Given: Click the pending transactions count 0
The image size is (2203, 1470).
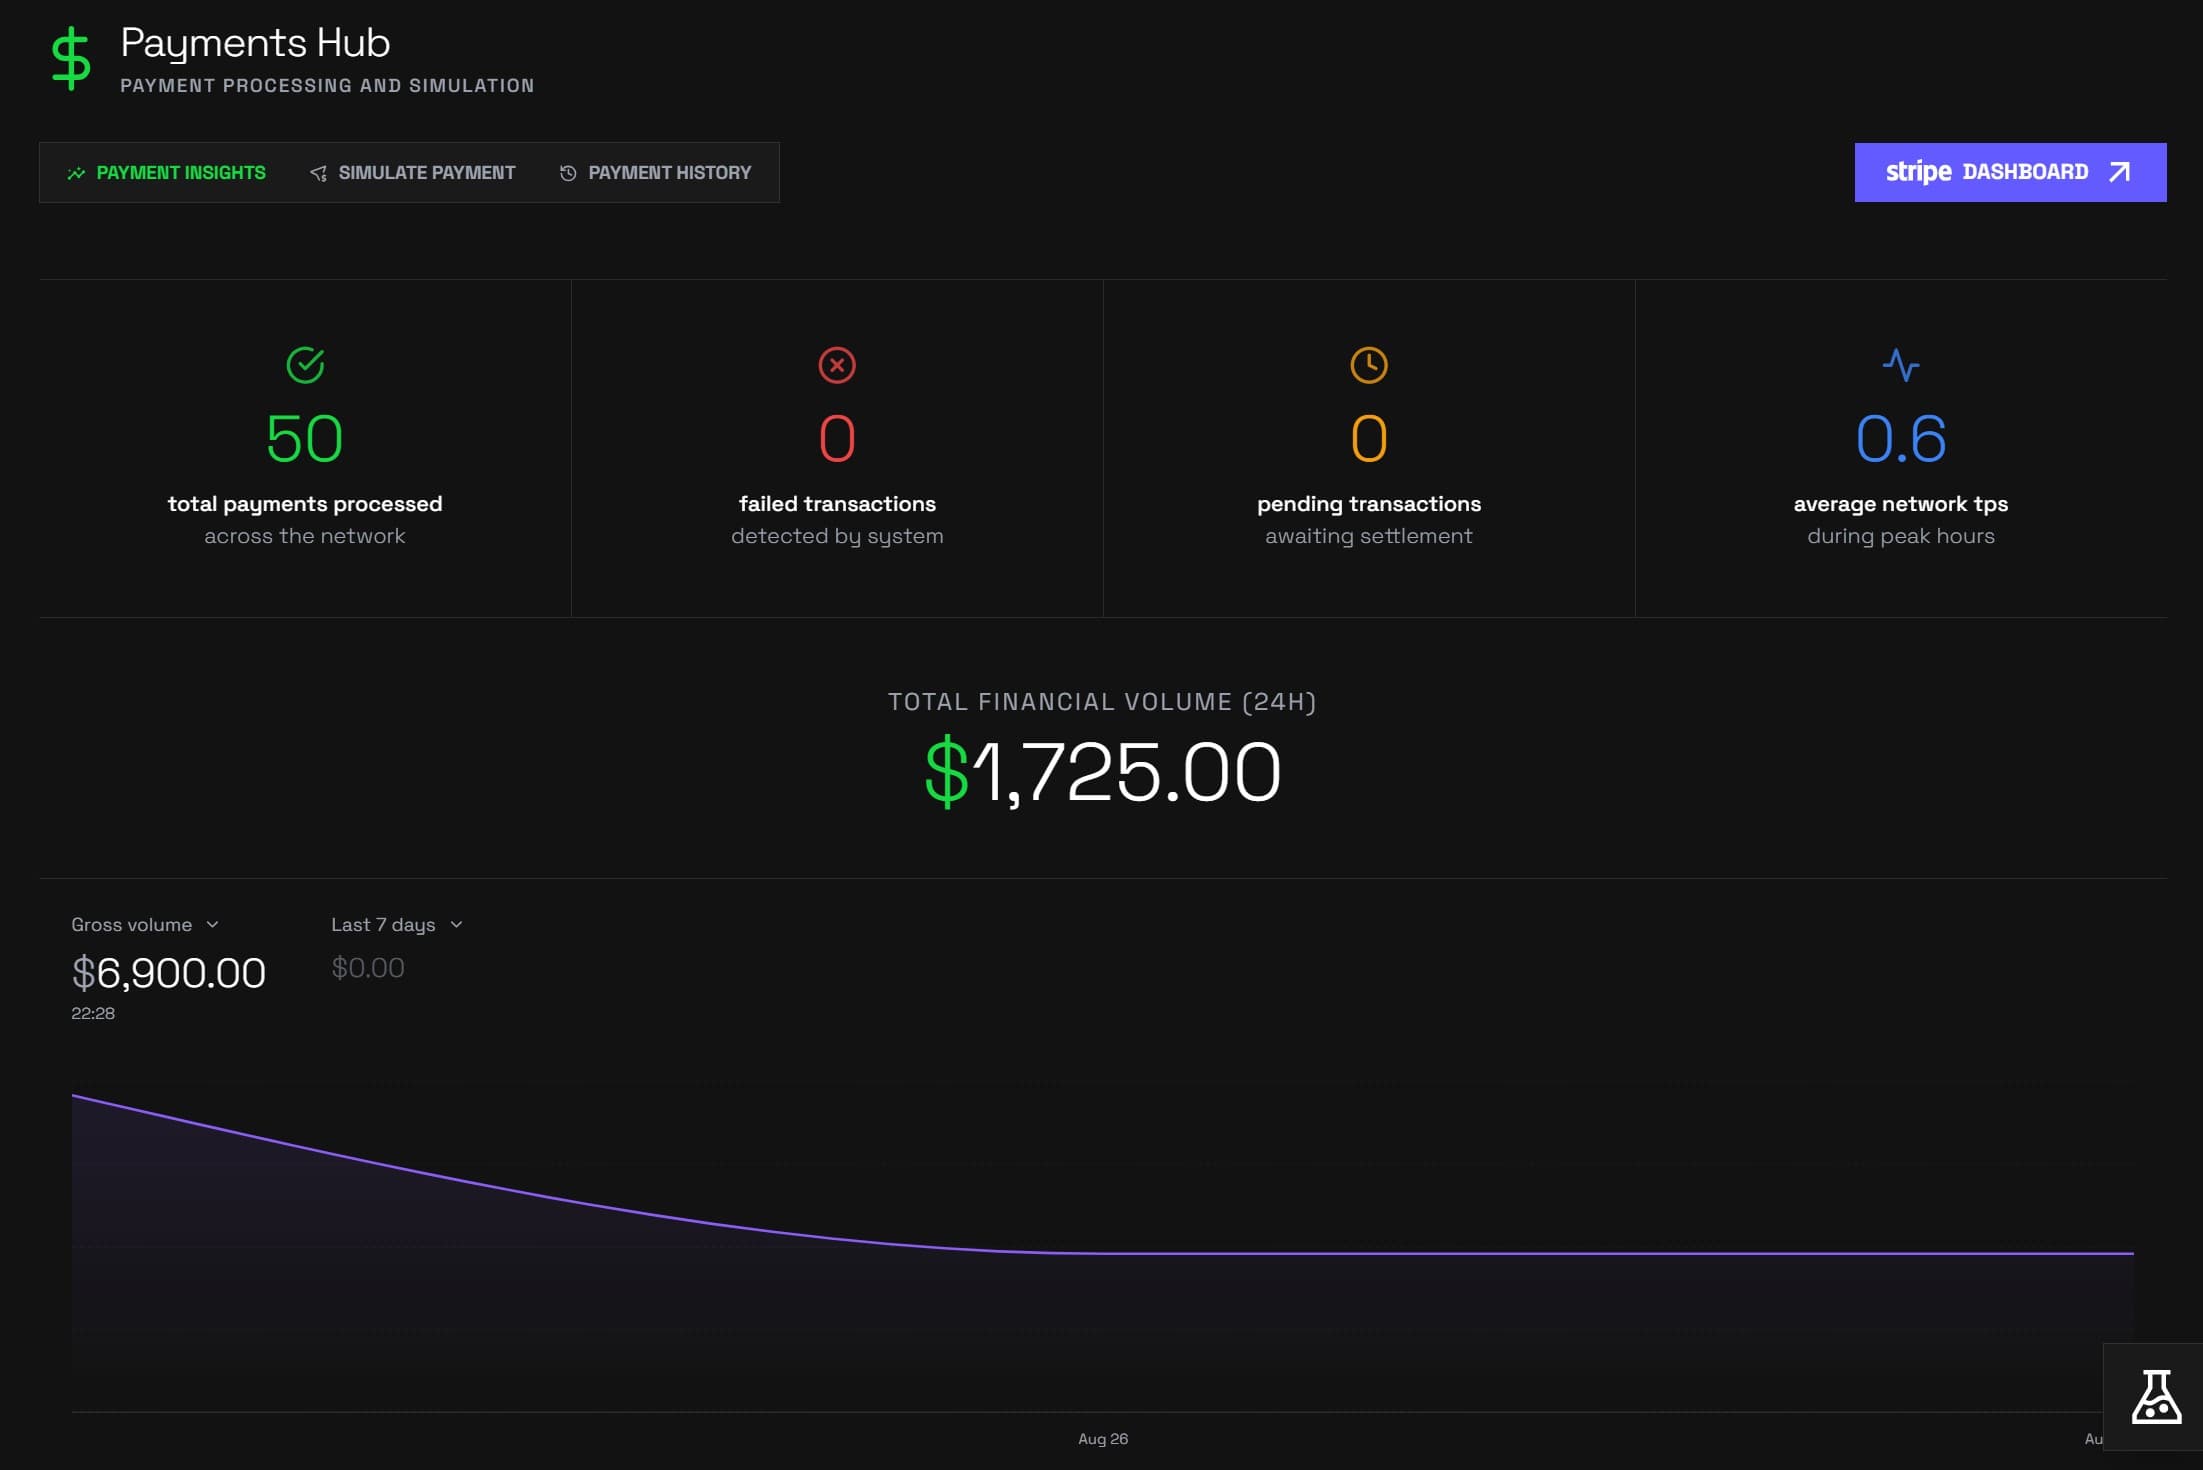Looking at the screenshot, I should (x=1369, y=439).
